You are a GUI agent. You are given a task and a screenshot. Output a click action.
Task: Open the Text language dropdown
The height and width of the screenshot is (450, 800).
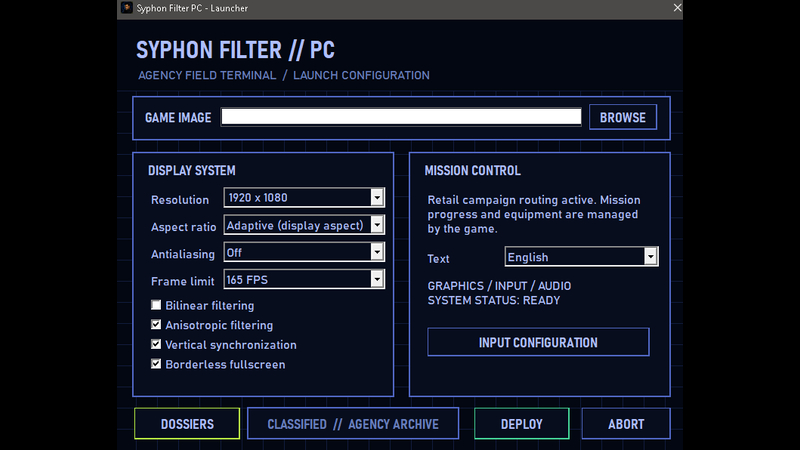tap(581, 257)
